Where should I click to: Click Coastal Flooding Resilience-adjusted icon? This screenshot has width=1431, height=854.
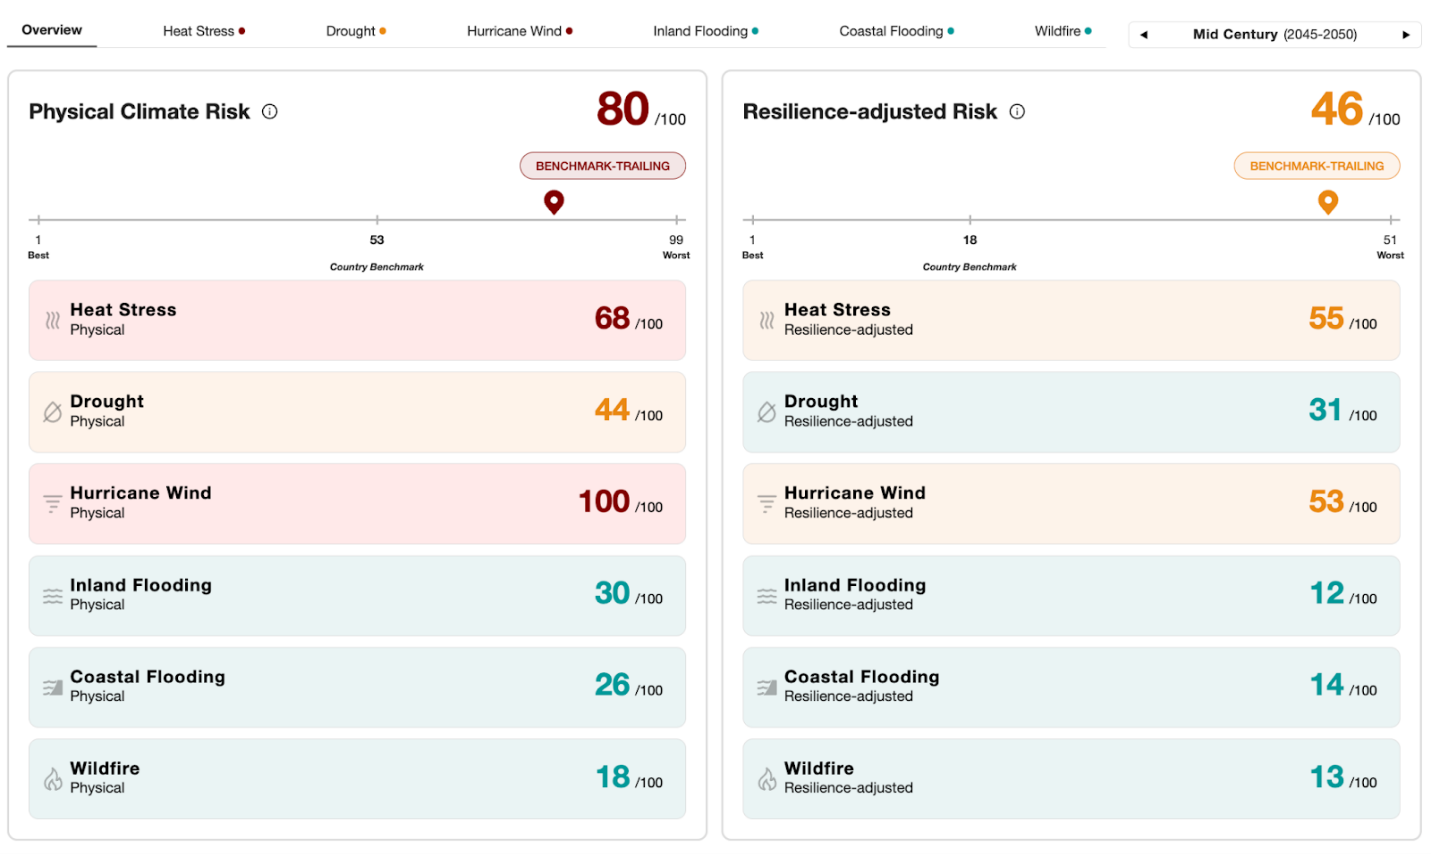tap(767, 687)
